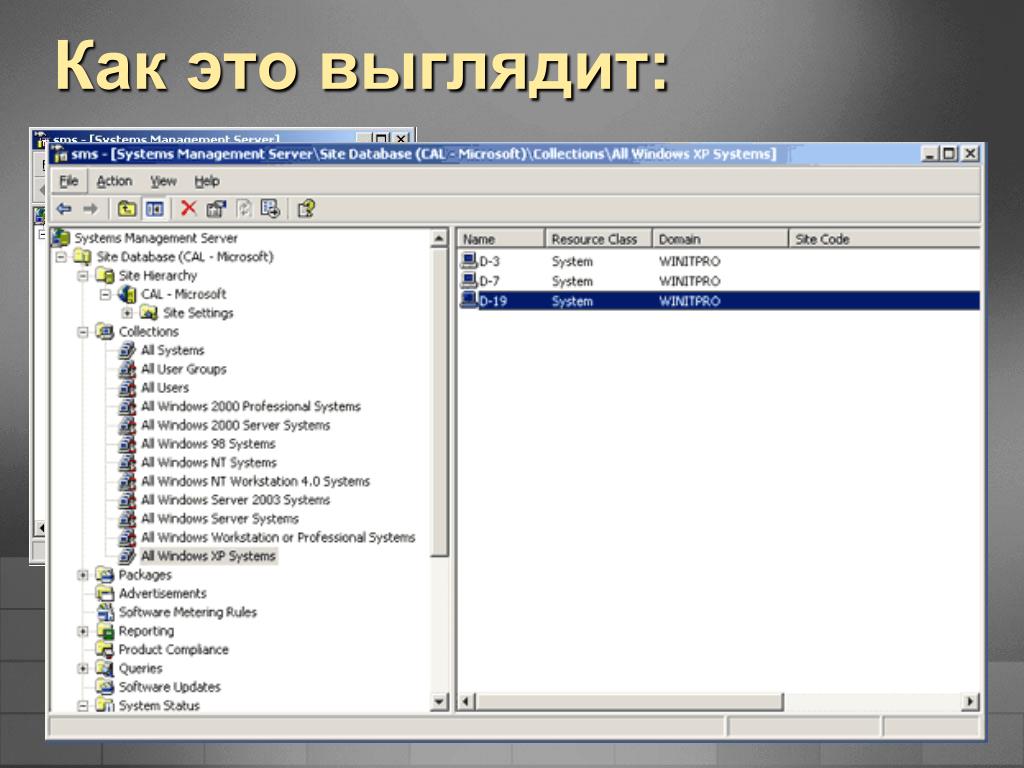1024x768 pixels.
Task: Collapse the Collections node
Action: coord(83,332)
